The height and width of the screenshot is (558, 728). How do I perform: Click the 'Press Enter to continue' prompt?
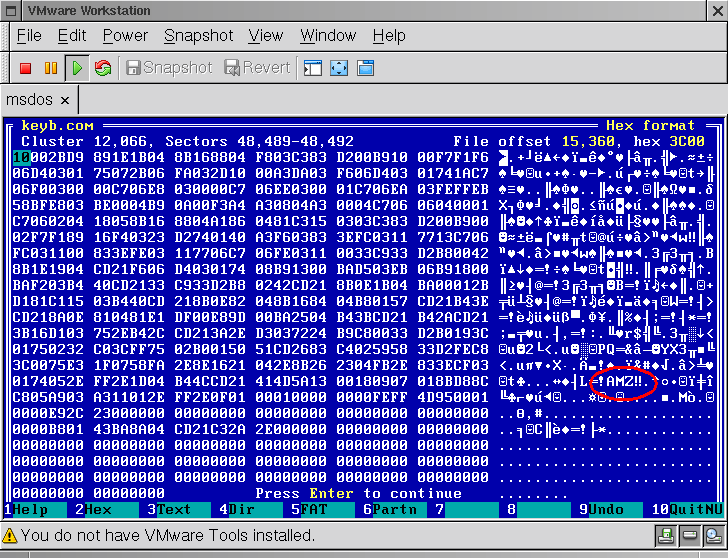(x=358, y=493)
